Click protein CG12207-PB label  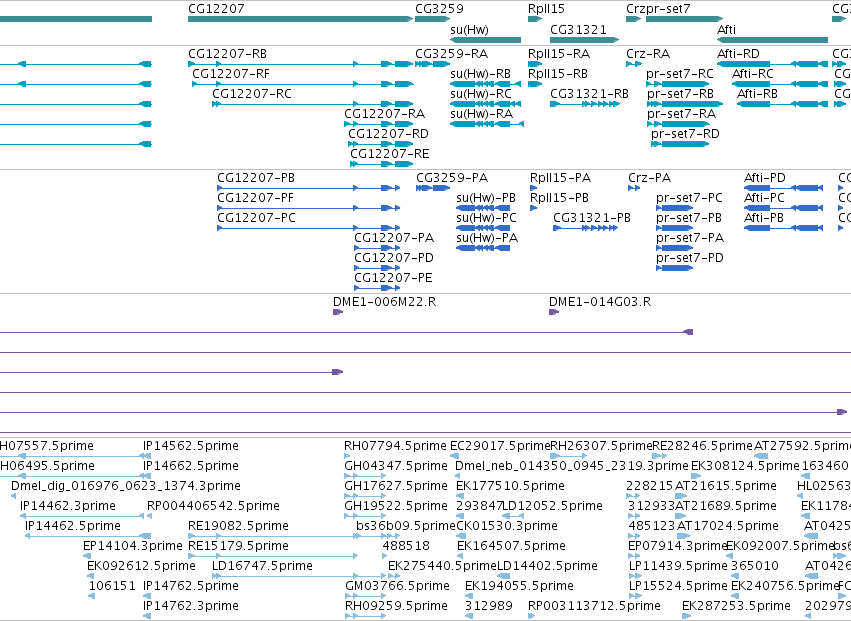[256, 178]
